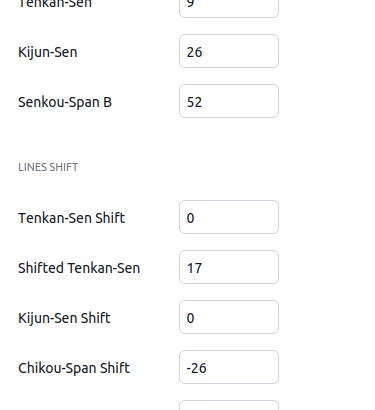The width and height of the screenshot is (375, 410).
Task: Click the Kijun-Sen text label
Action: 48,52
